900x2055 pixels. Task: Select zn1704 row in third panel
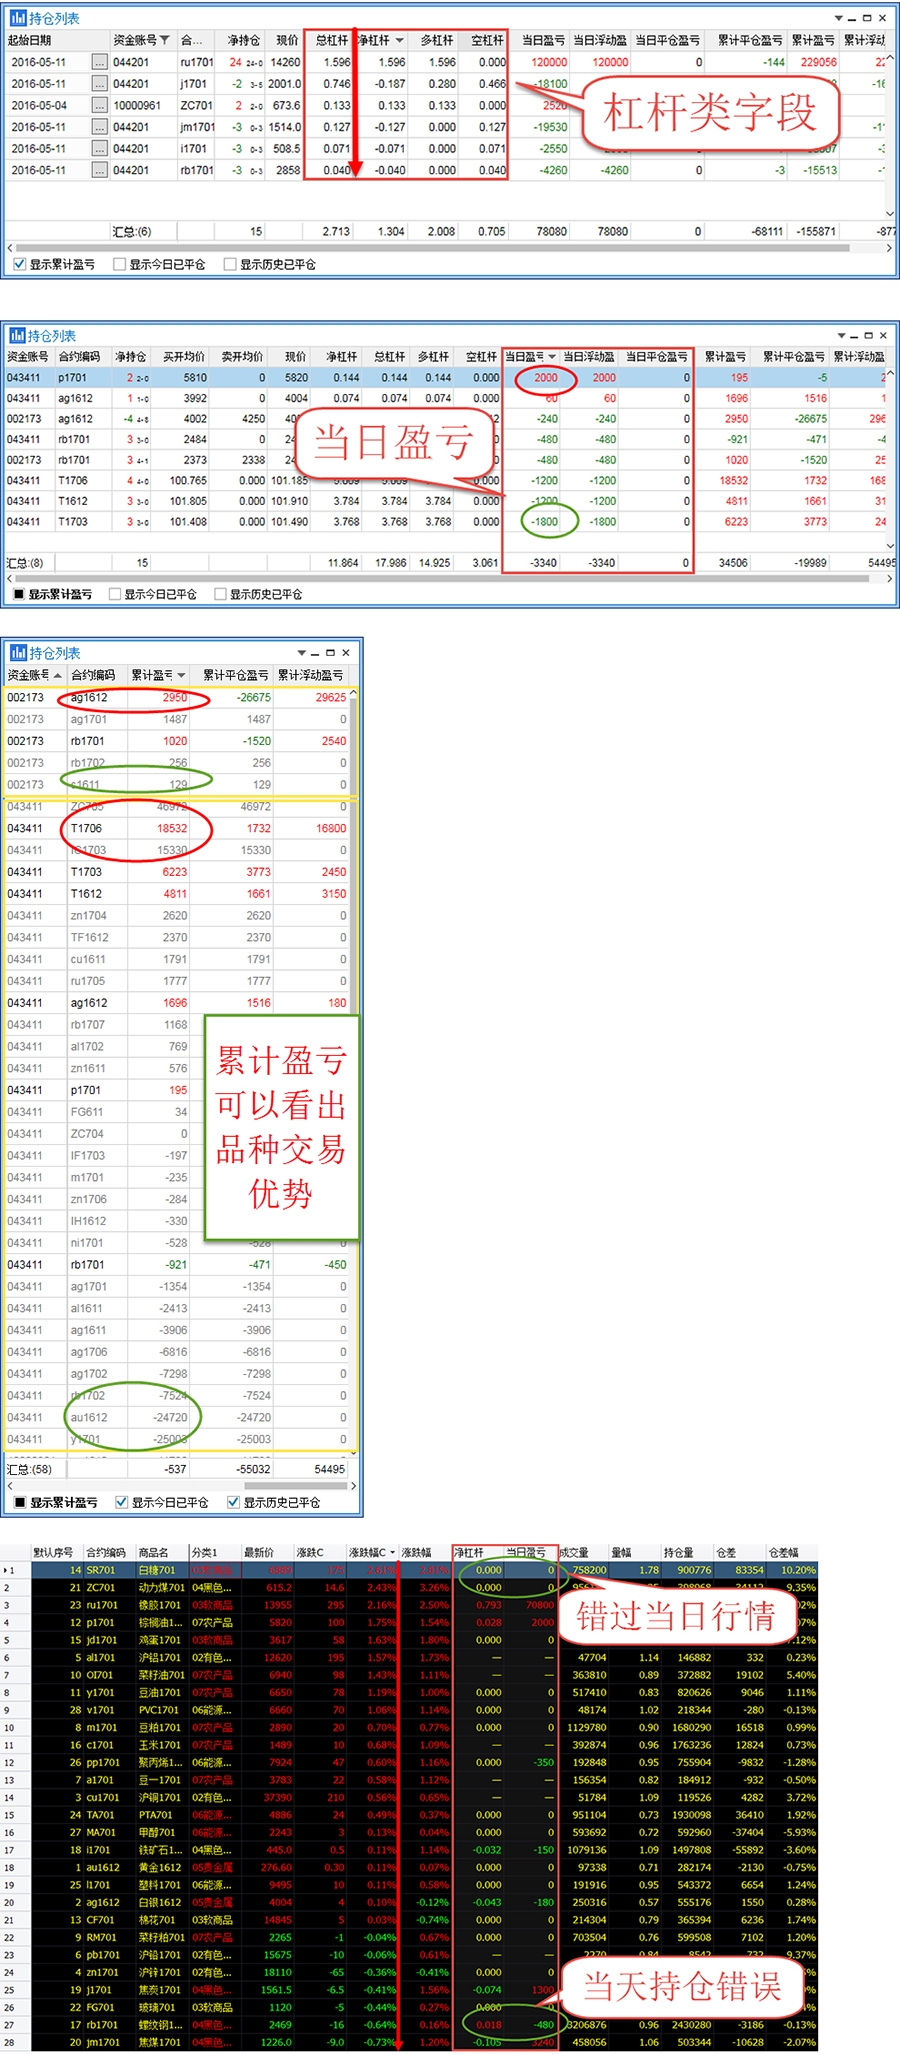(x=176, y=915)
